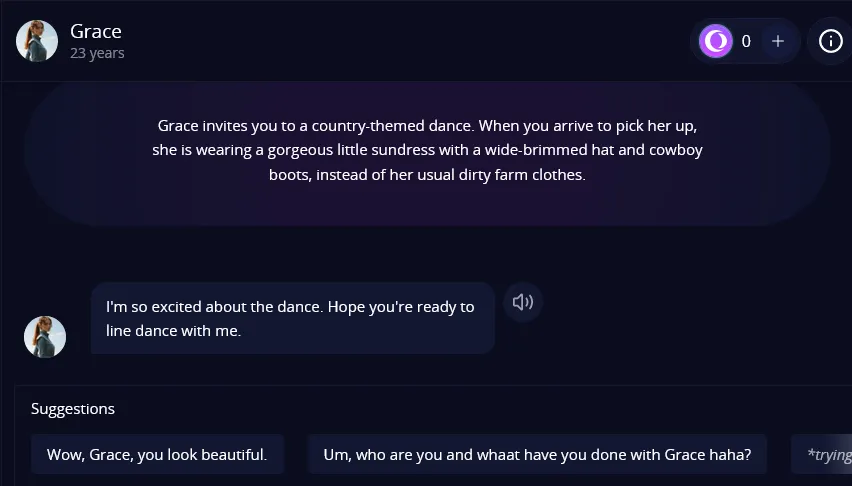Screen dimensions: 852x486
Task: Click the scenario line mentioning 'dirty farm clothes'
Action: pyautogui.click(x=427, y=174)
